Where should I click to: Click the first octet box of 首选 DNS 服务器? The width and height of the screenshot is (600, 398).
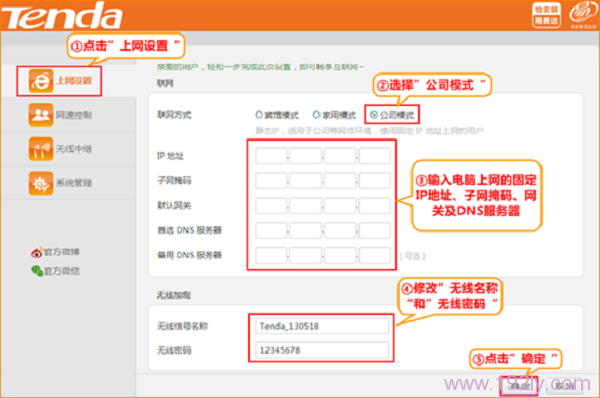pyautogui.click(x=271, y=230)
